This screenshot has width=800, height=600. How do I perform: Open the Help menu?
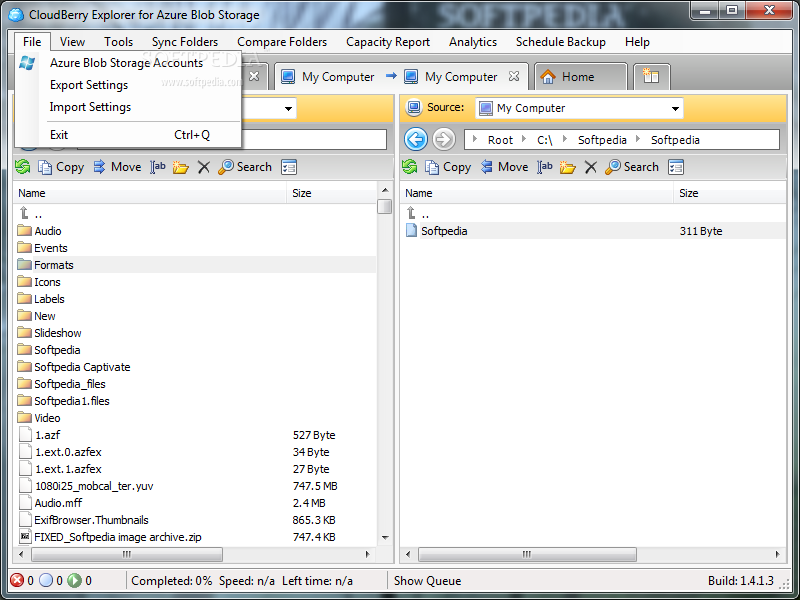pos(637,42)
